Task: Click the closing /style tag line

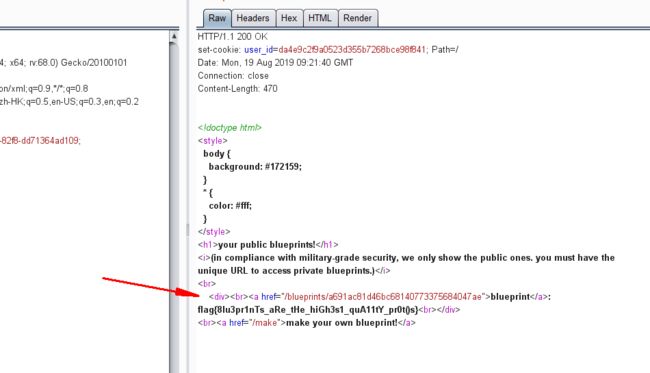Action: coord(214,232)
